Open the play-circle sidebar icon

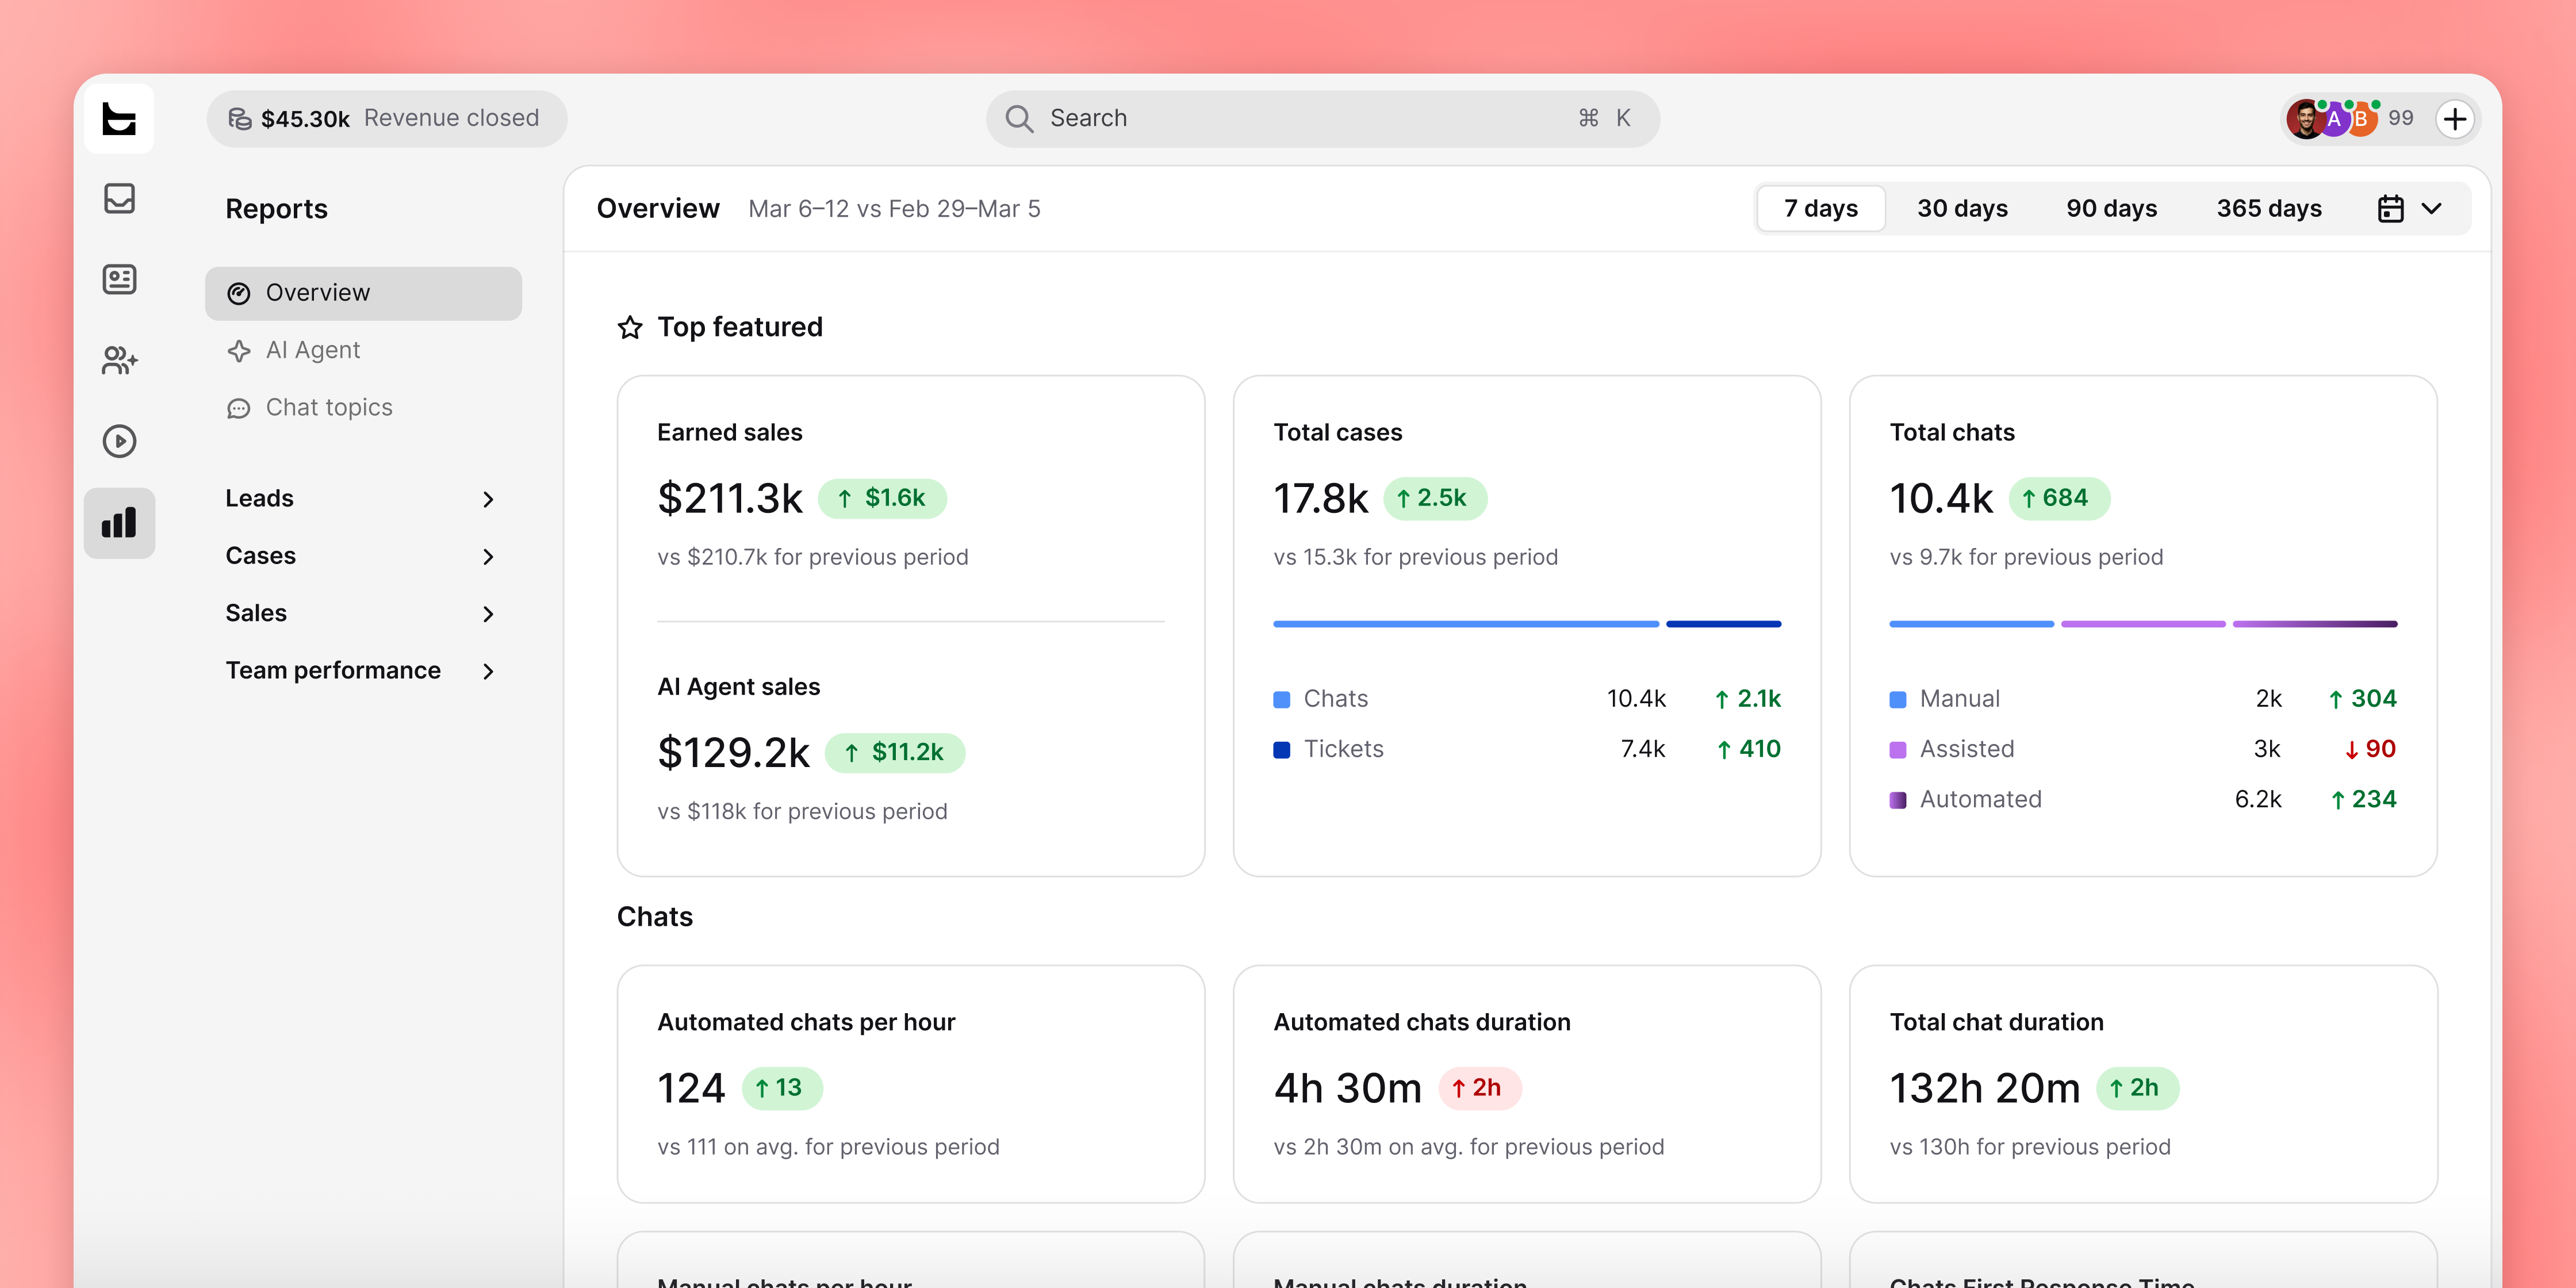pyautogui.click(x=119, y=441)
